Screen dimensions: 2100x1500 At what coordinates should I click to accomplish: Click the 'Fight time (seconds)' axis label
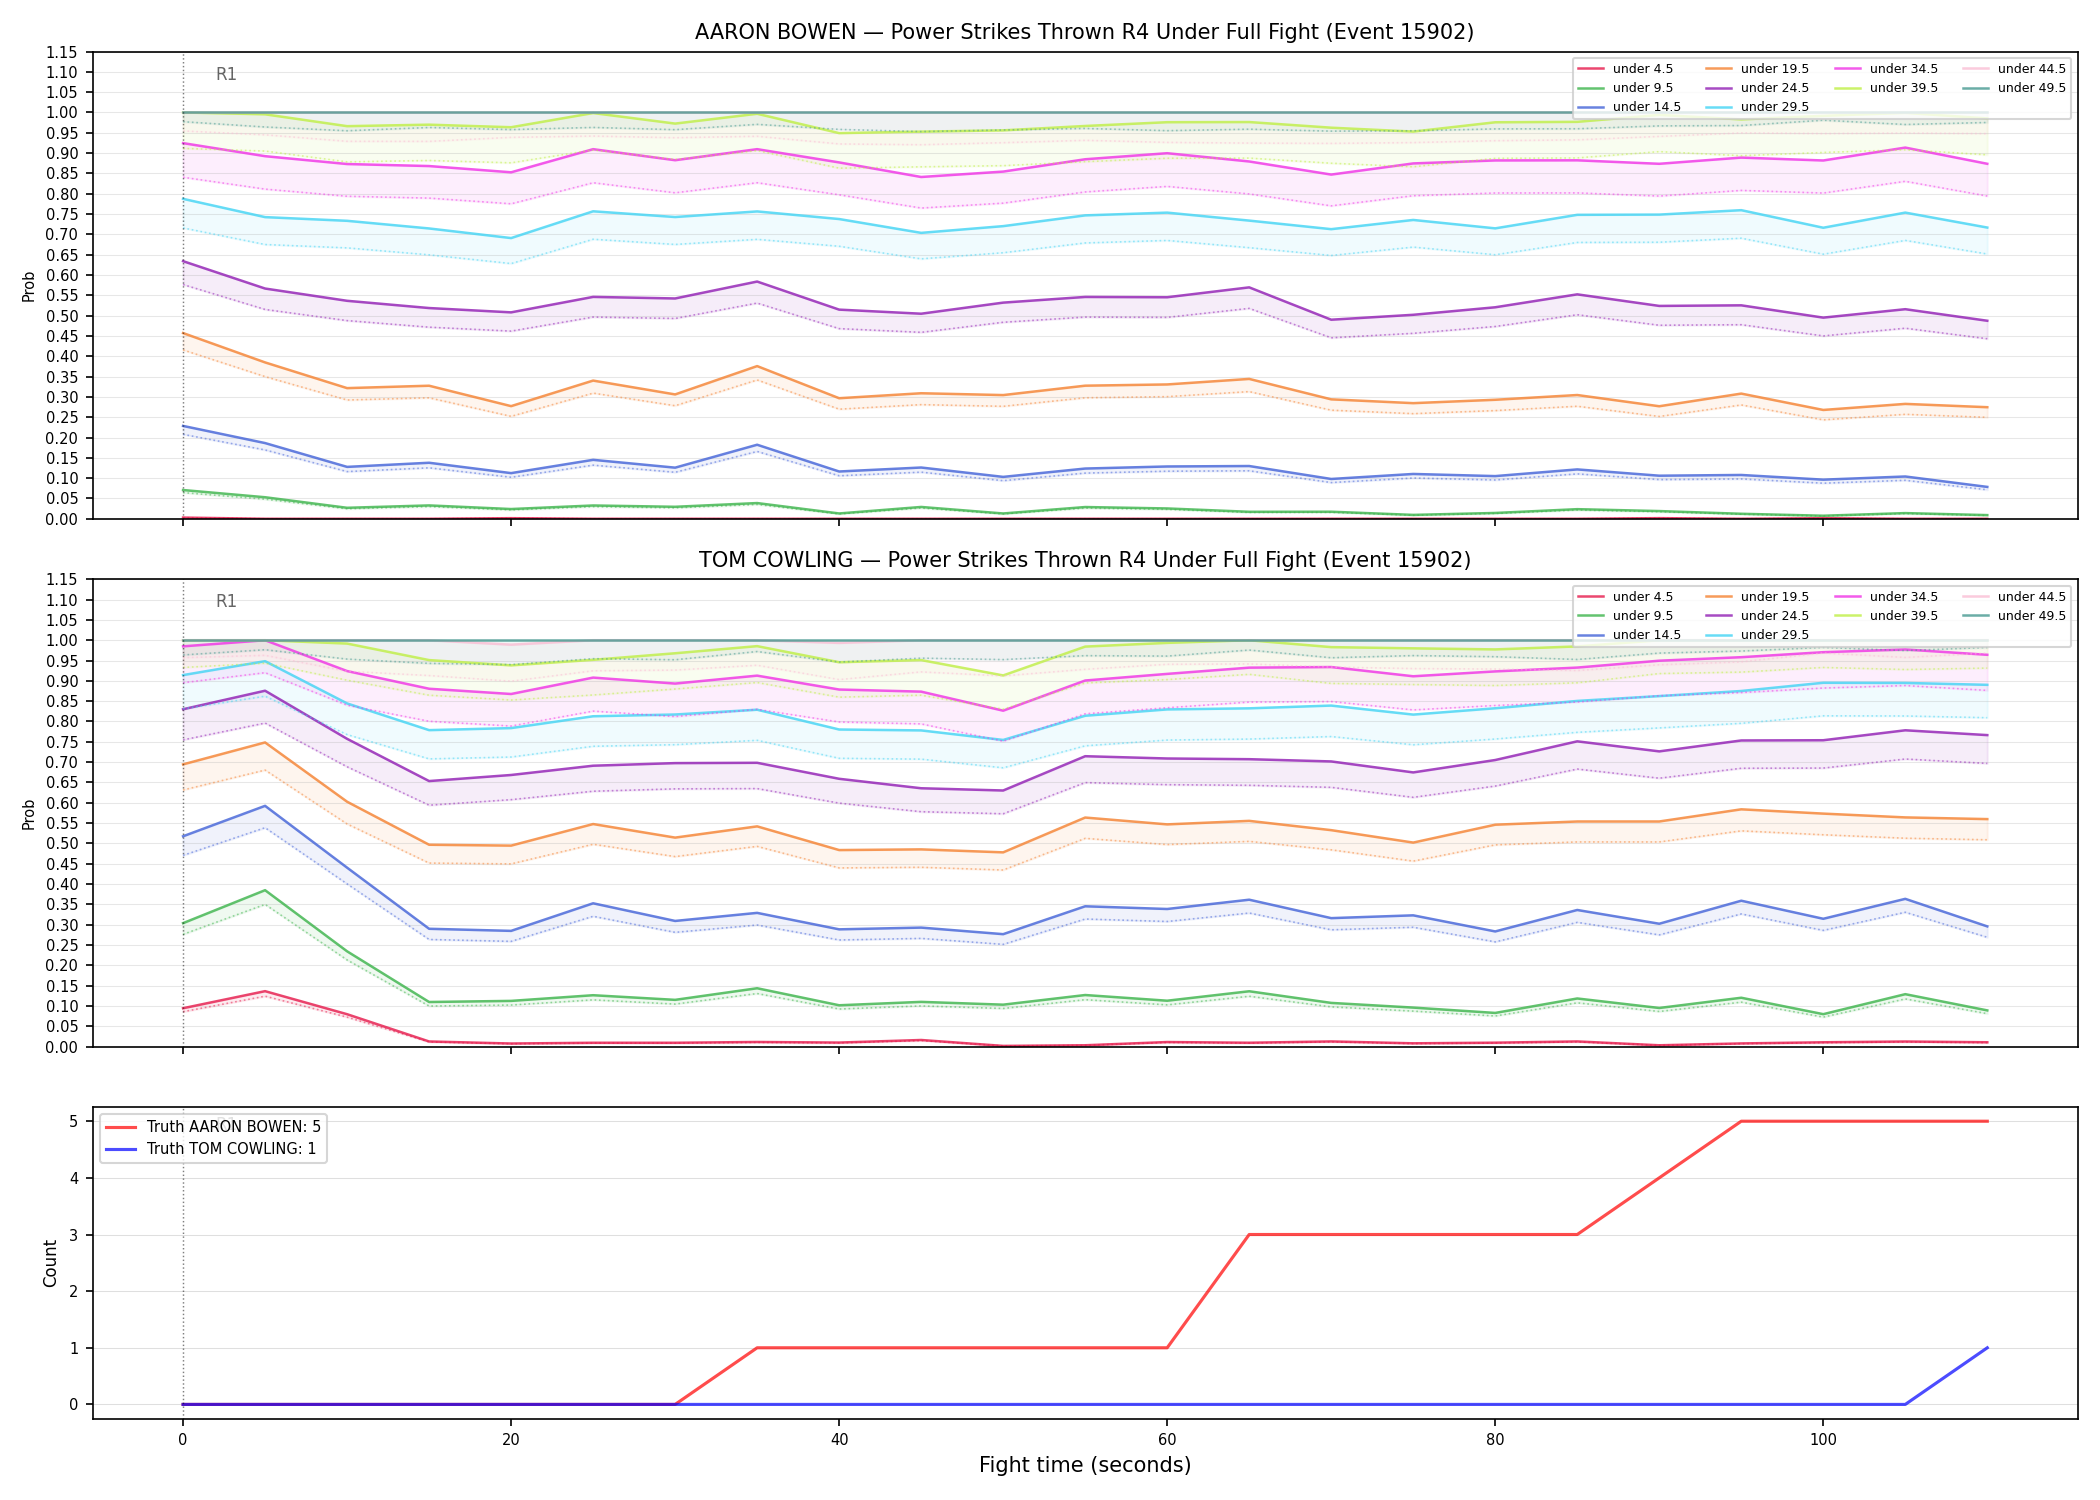(1084, 1466)
